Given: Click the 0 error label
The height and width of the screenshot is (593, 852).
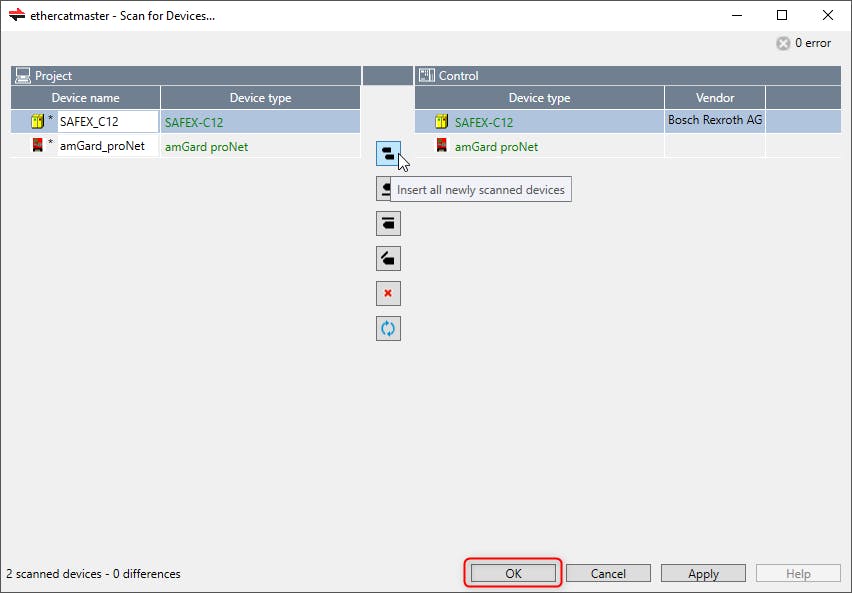Looking at the screenshot, I should pyautogui.click(x=813, y=43).
